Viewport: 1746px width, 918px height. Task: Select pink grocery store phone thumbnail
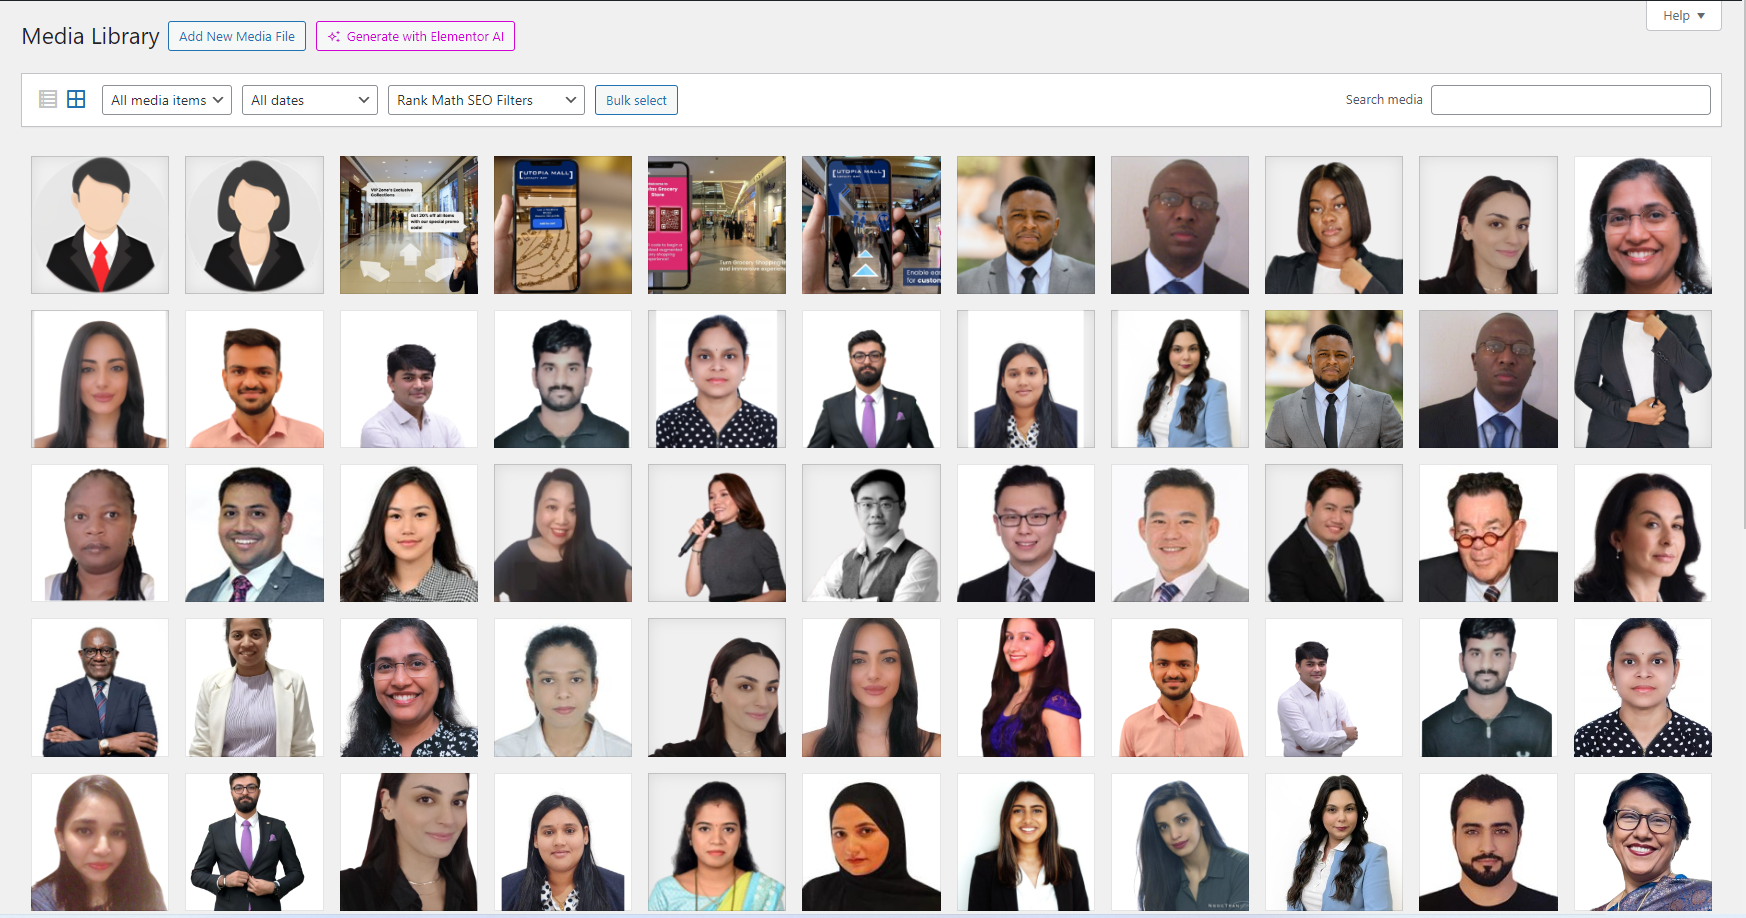[x=717, y=225]
